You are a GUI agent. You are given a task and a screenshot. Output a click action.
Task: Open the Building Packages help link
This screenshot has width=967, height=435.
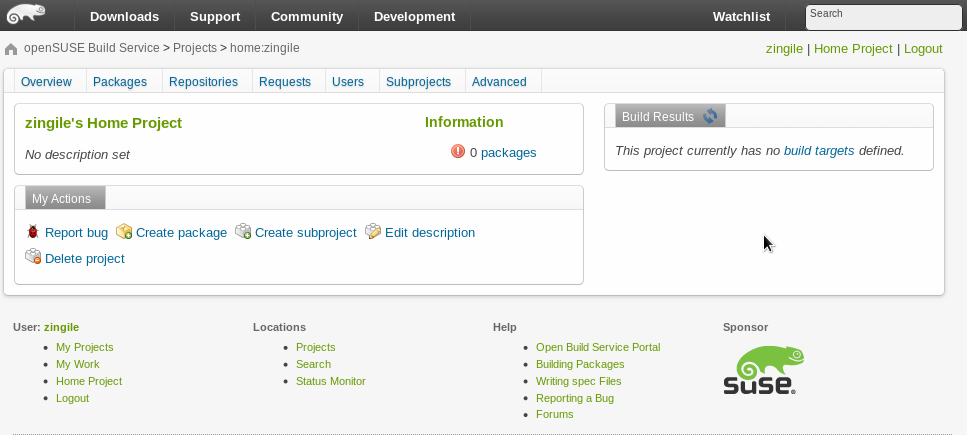[580, 364]
